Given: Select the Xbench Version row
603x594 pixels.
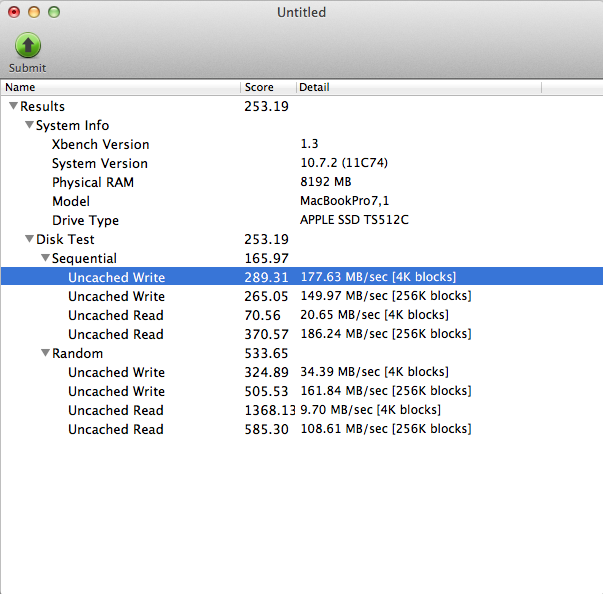Looking at the screenshot, I should 302,144.
